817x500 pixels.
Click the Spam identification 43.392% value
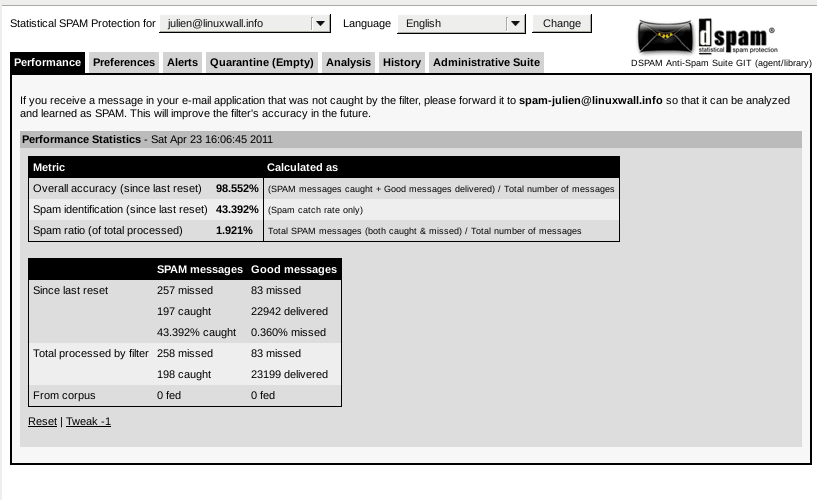coord(237,209)
